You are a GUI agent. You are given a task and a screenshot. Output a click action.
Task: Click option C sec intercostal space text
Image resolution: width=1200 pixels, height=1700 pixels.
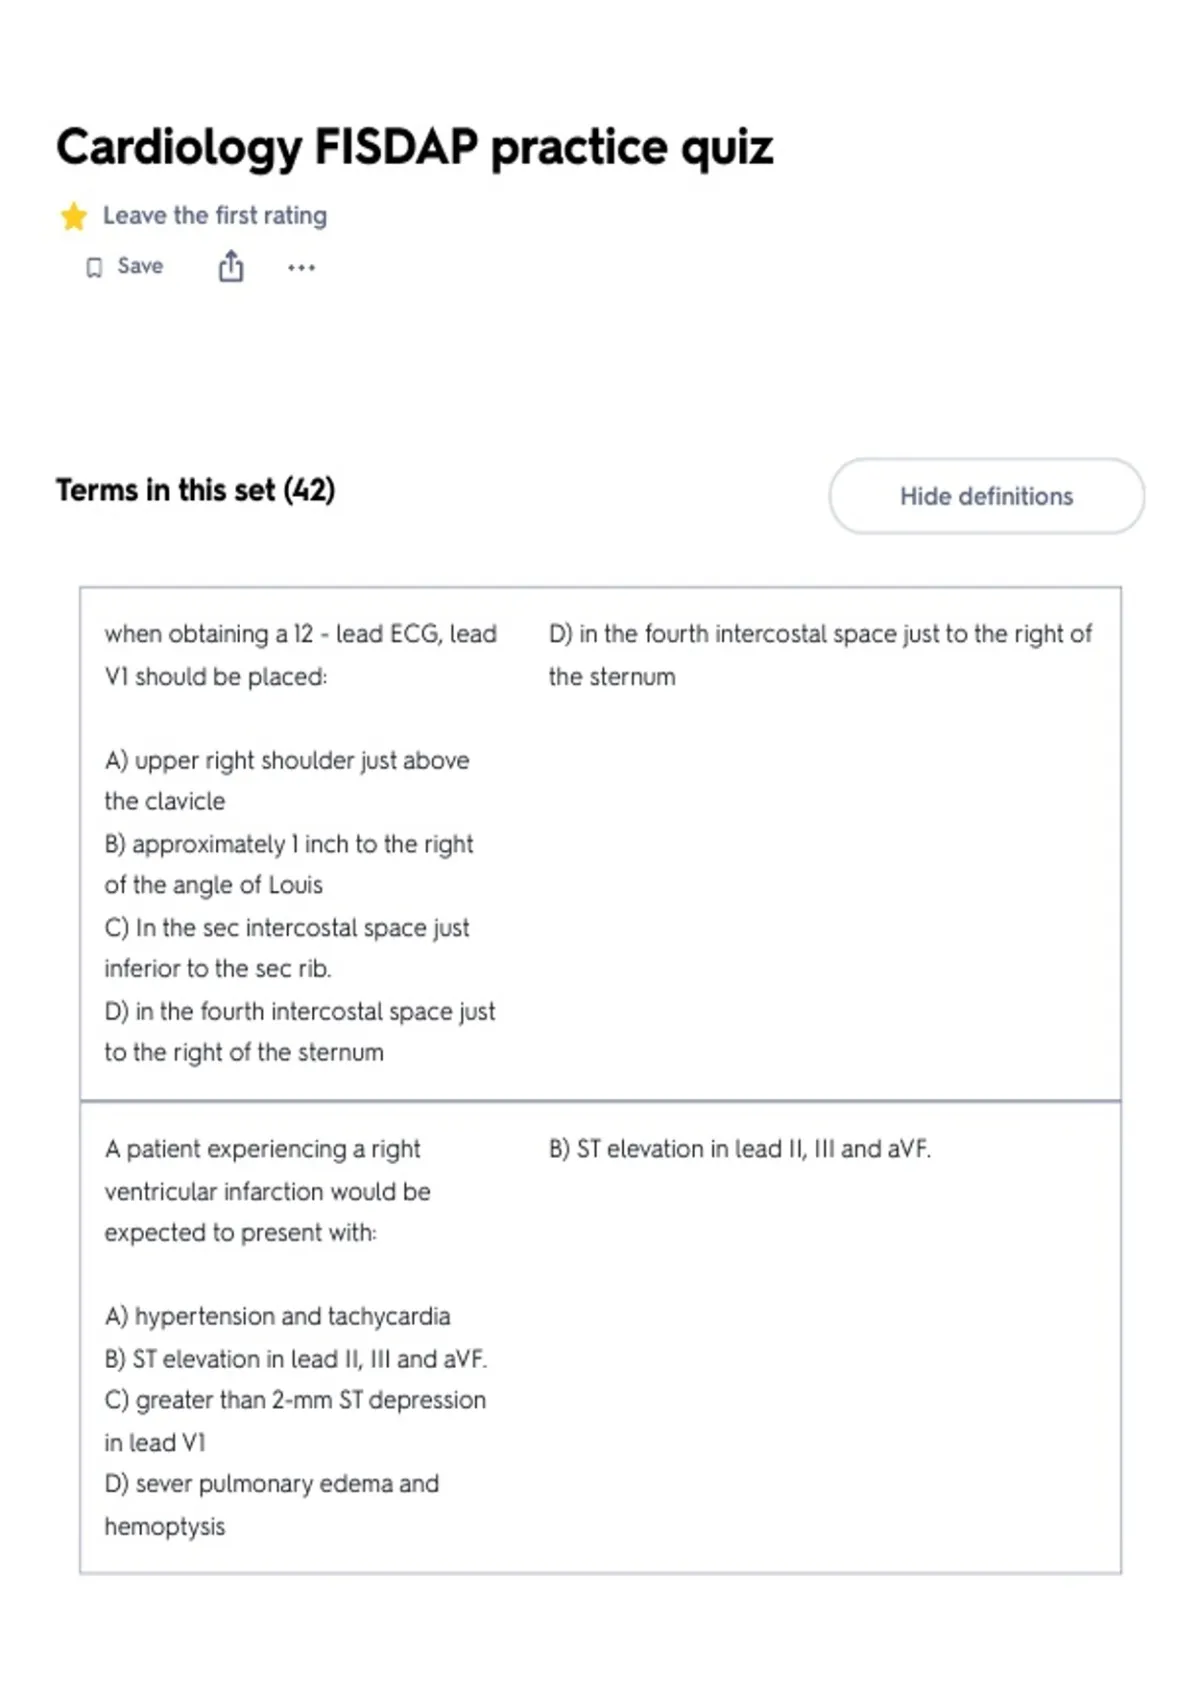[287, 947]
